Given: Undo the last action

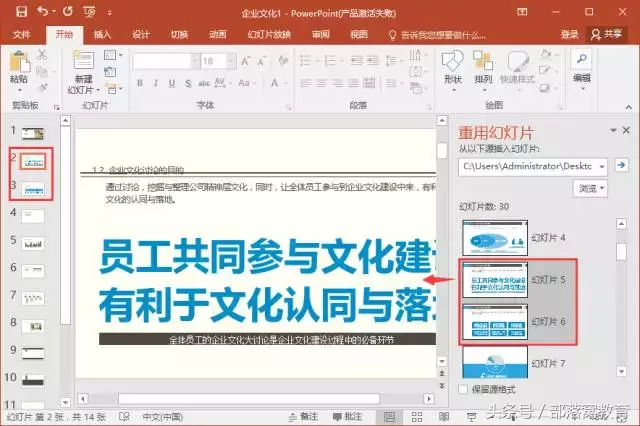Looking at the screenshot, I should [x=43, y=11].
